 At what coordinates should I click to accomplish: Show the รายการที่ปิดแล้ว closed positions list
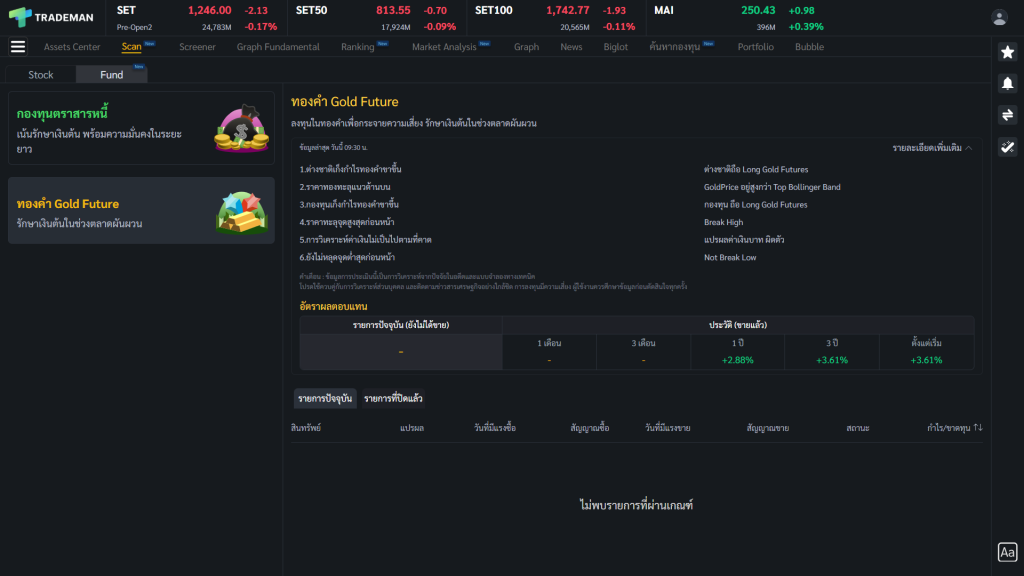[393, 399]
